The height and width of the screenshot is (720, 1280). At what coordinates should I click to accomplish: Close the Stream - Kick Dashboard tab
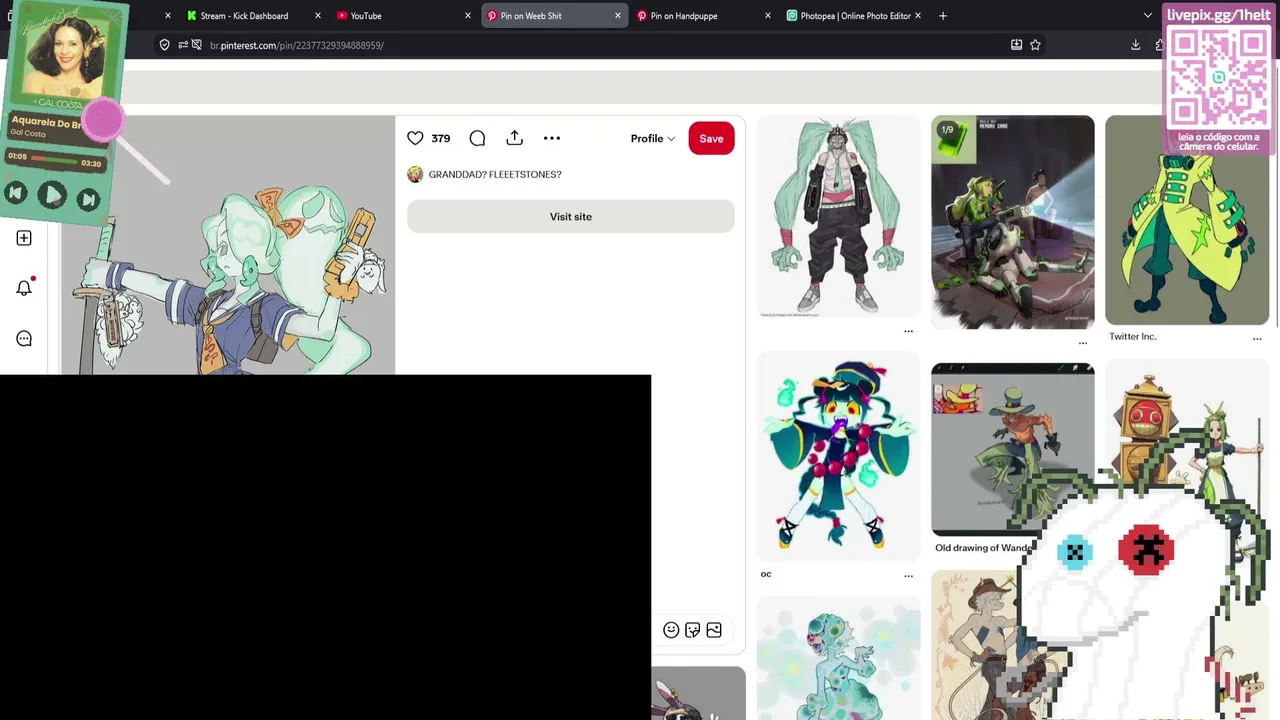(x=318, y=16)
